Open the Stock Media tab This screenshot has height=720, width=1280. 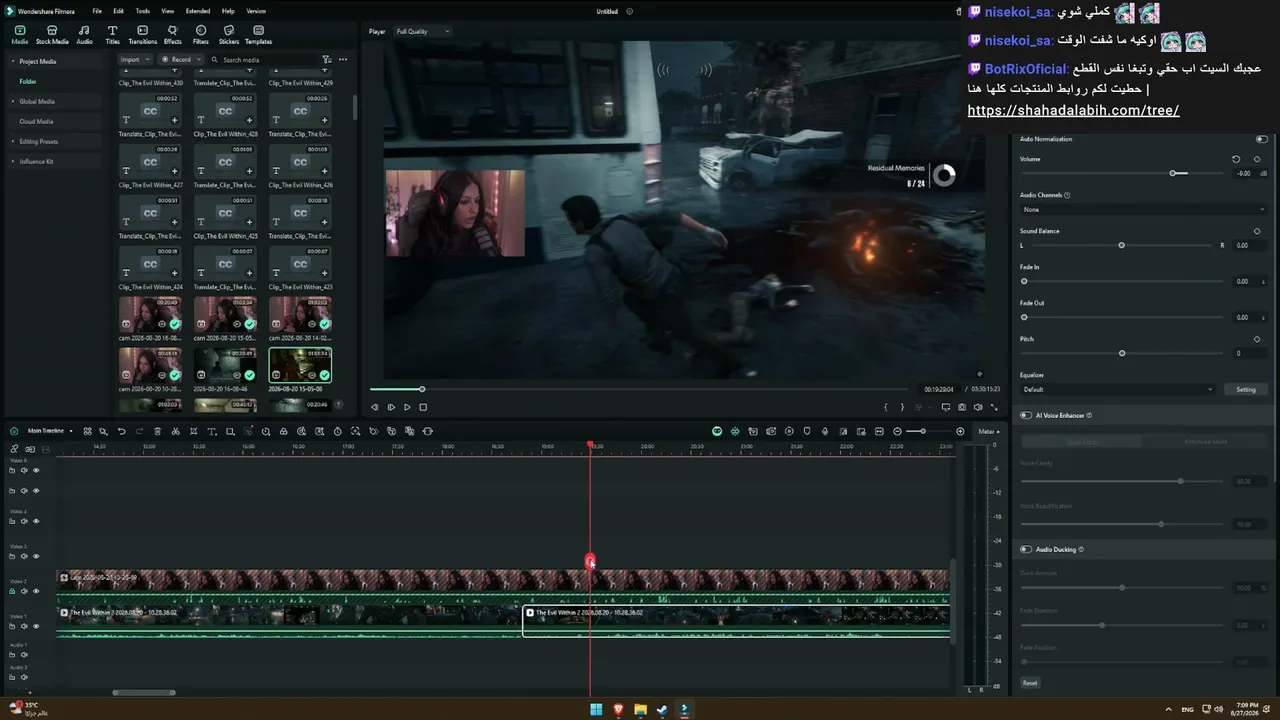pos(52,35)
